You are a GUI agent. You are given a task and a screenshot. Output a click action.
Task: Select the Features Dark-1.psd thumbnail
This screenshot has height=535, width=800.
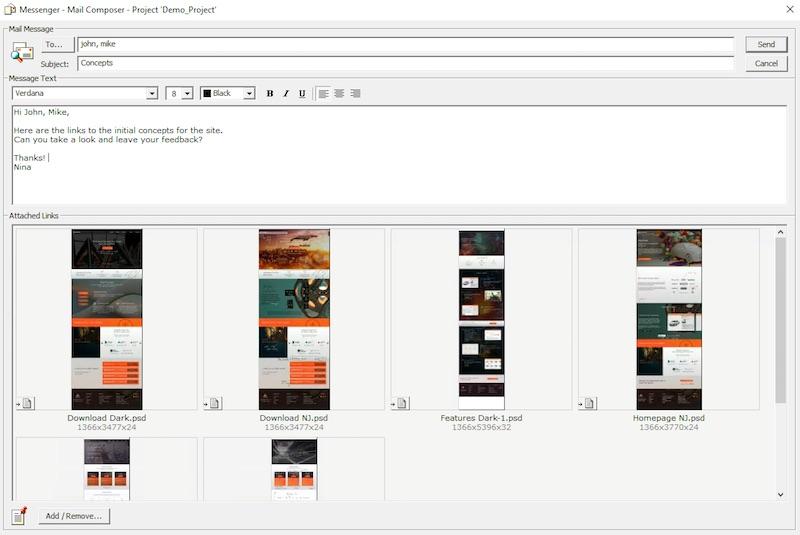click(481, 319)
